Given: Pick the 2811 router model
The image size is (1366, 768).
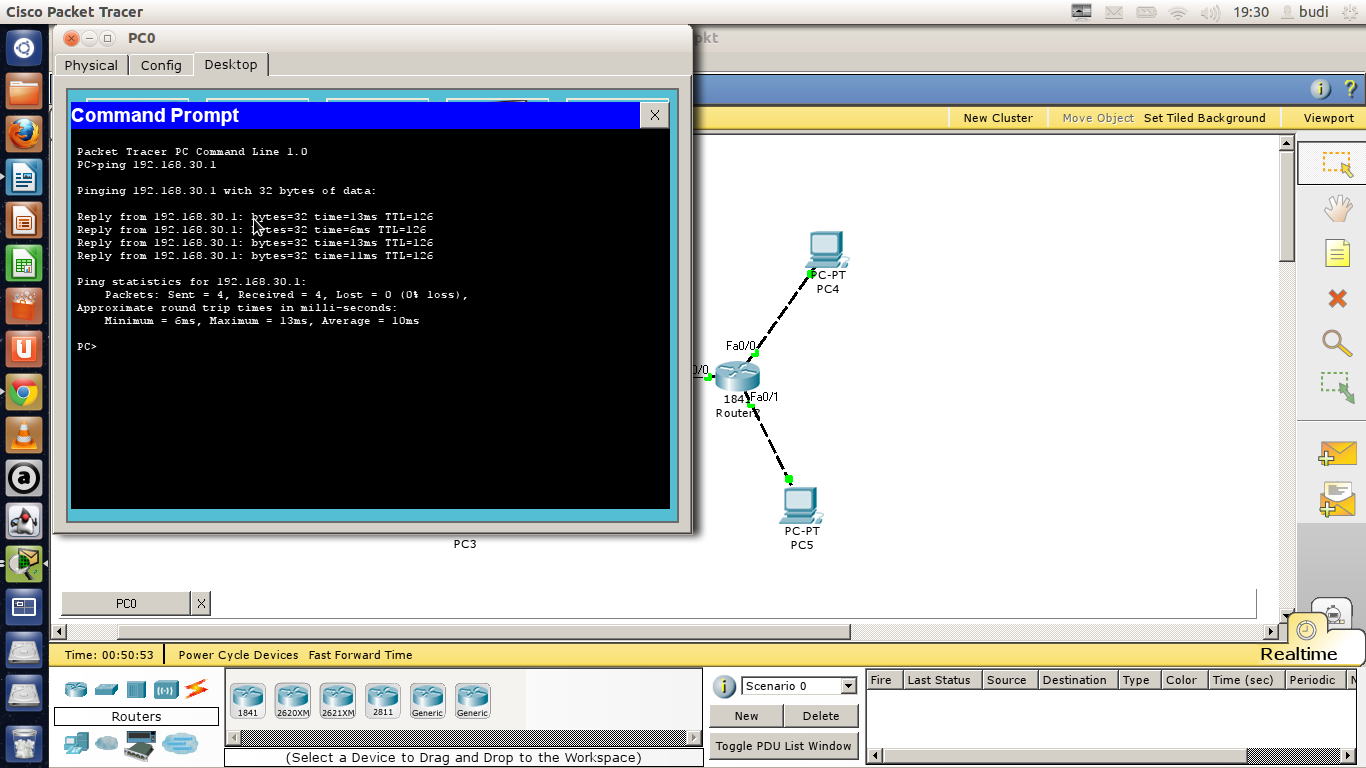Looking at the screenshot, I should (x=383, y=701).
